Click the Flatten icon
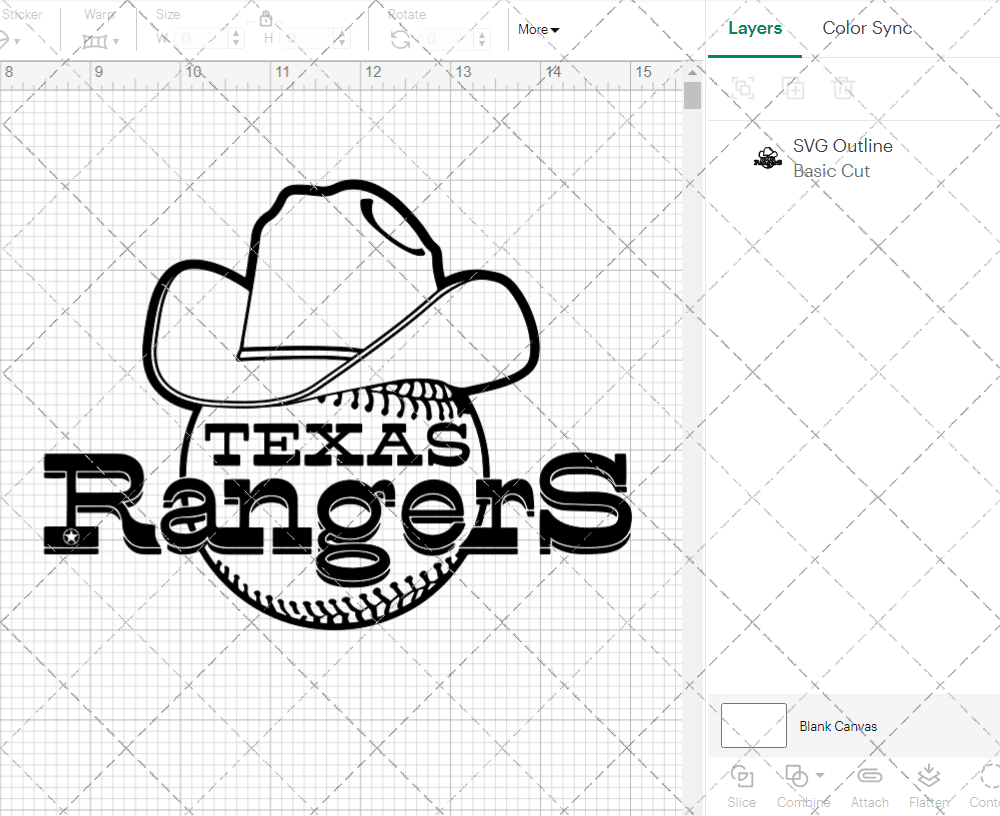Screen dimensions: 1000x816 (929, 776)
